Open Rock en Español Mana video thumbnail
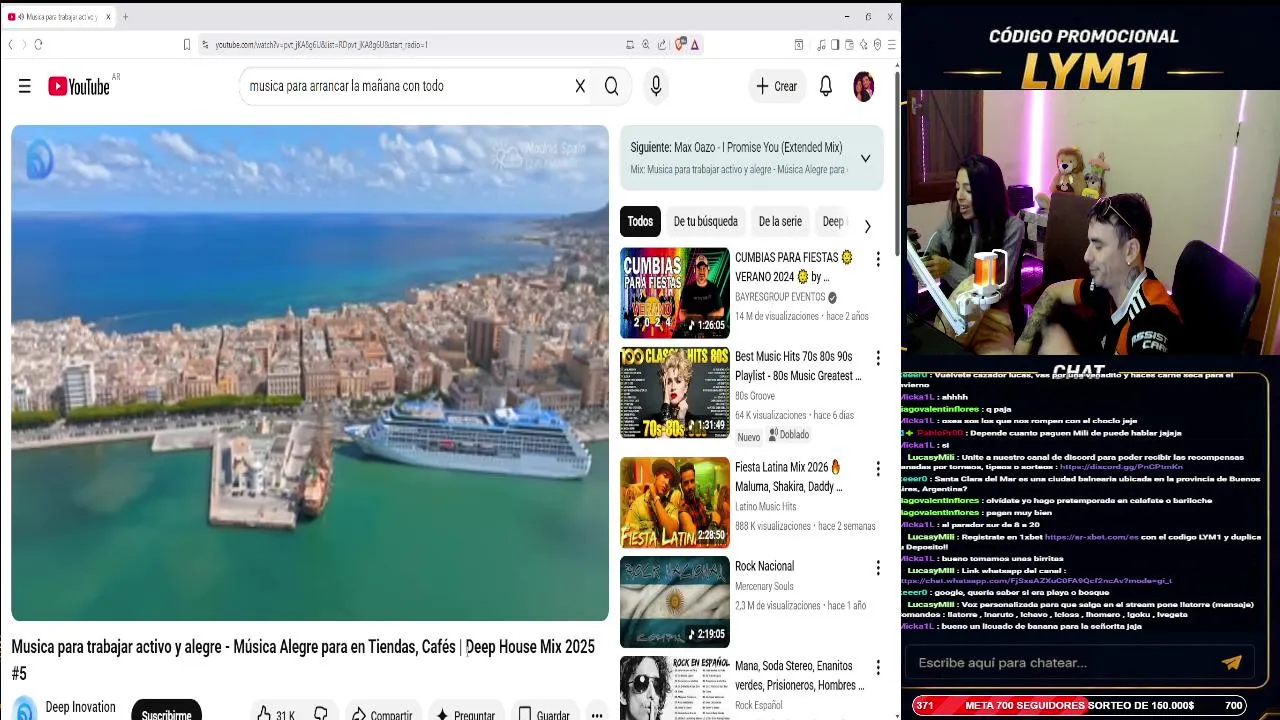The height and width of the screenshot is (720, 1280). coord(675,688)
